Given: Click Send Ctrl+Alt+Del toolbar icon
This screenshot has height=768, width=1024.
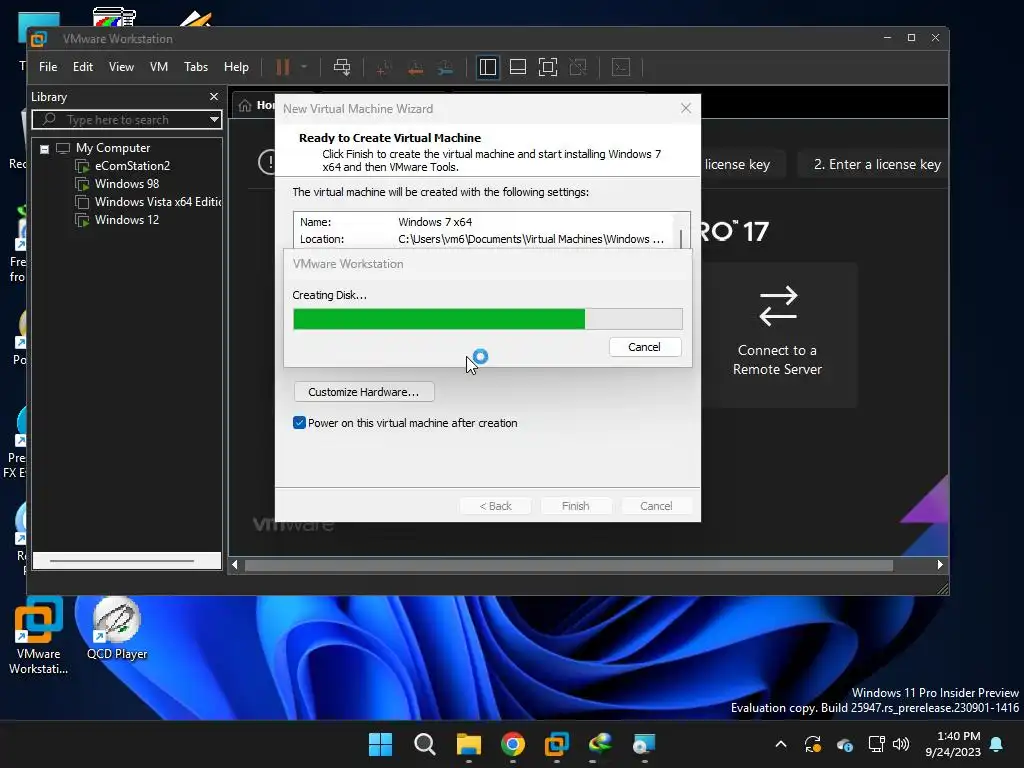Looking at the screenshot, I should 342,67.
